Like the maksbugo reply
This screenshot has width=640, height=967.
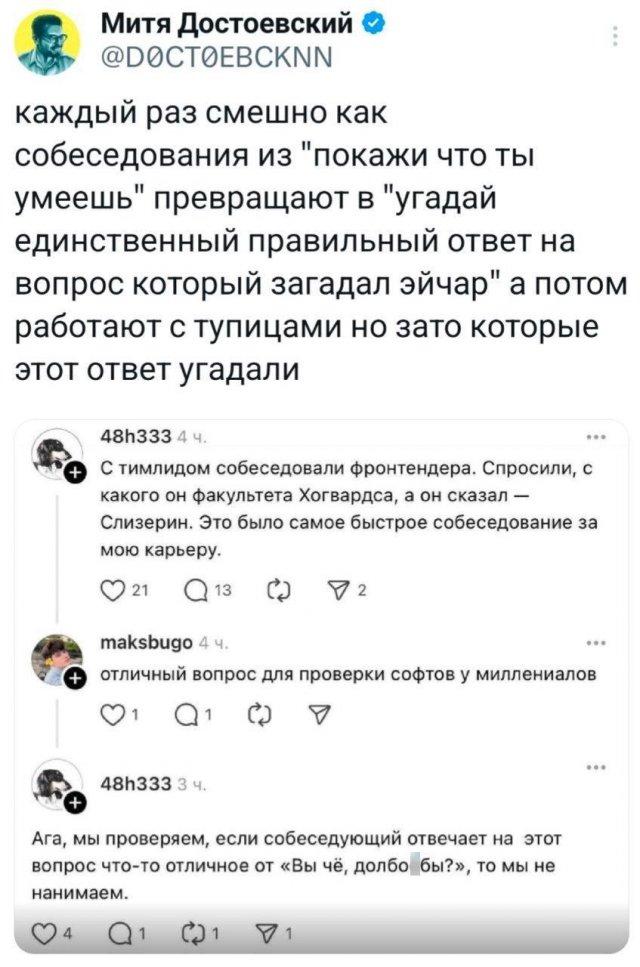click(115, 715)
